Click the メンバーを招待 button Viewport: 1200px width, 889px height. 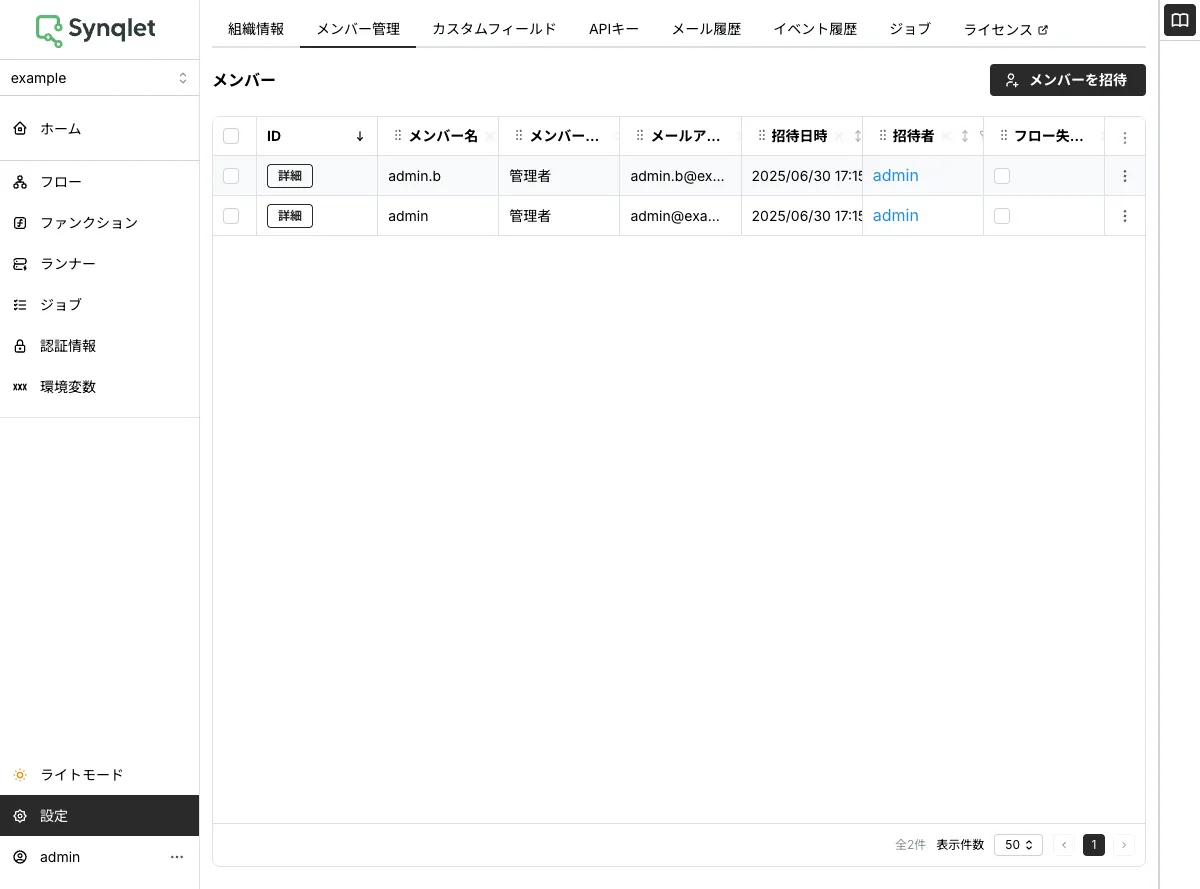[x=1068, y=80]
